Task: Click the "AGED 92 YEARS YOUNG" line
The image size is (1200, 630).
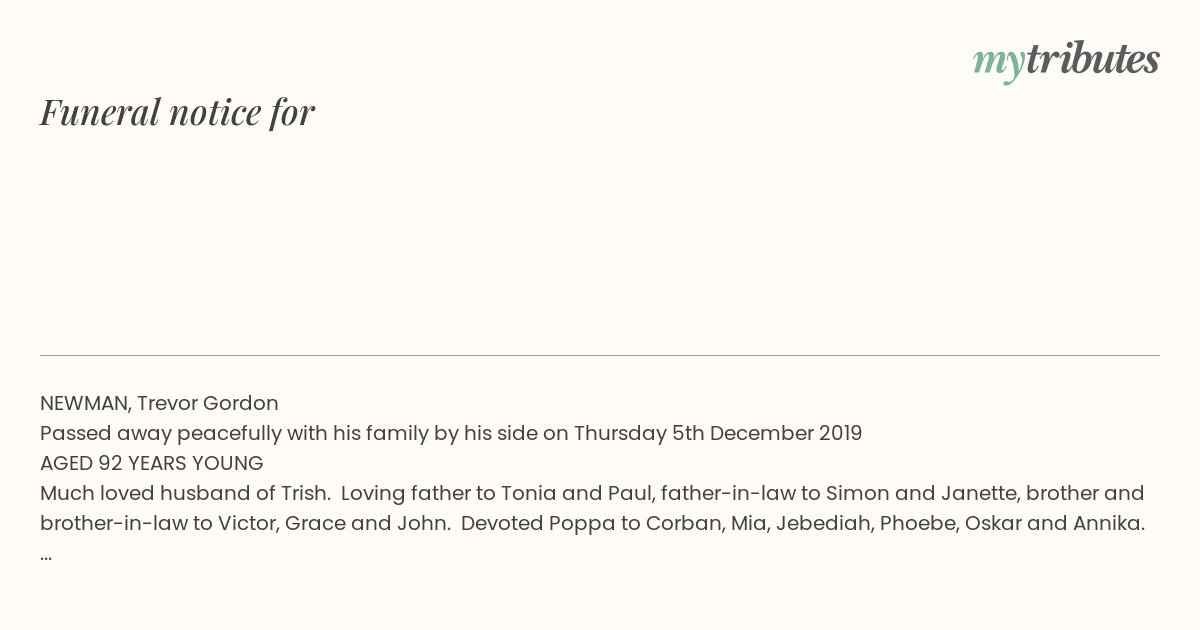Action: pyautogui.click(x=152, y=463)
